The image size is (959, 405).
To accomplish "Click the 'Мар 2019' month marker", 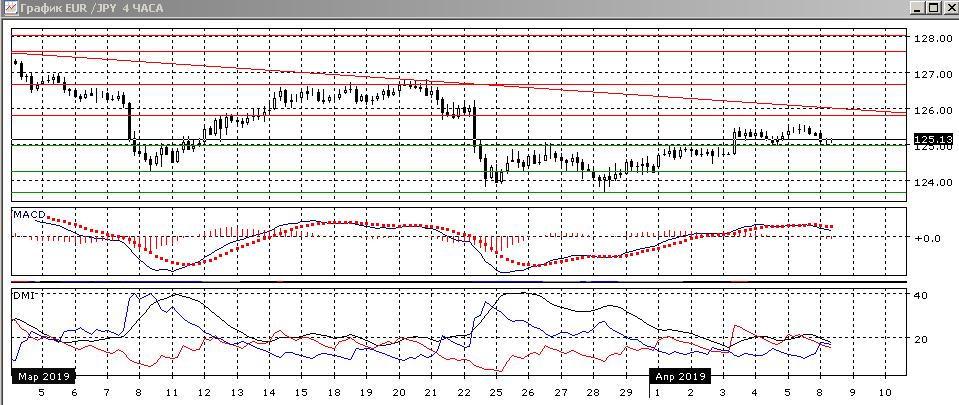I will point(41,377).
